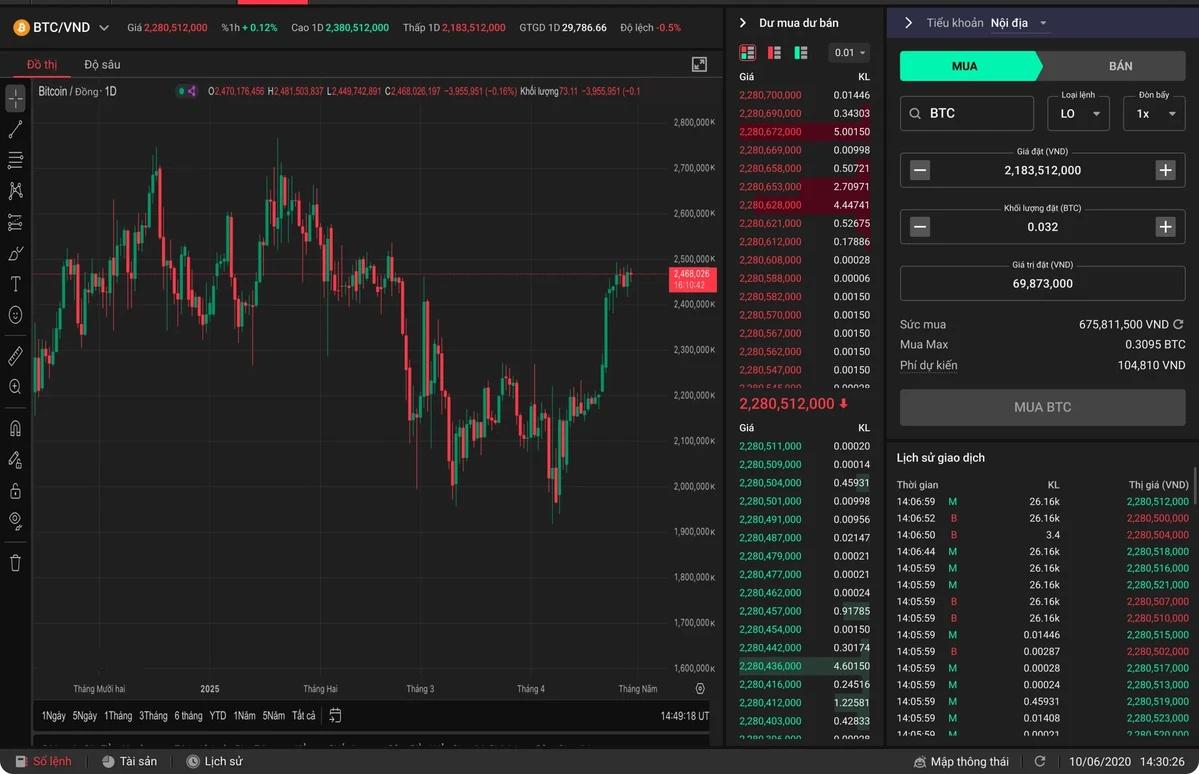
Task: Open the Đòn bẩy 1x leverage dropdown
Action: (x=1154, y=113)
